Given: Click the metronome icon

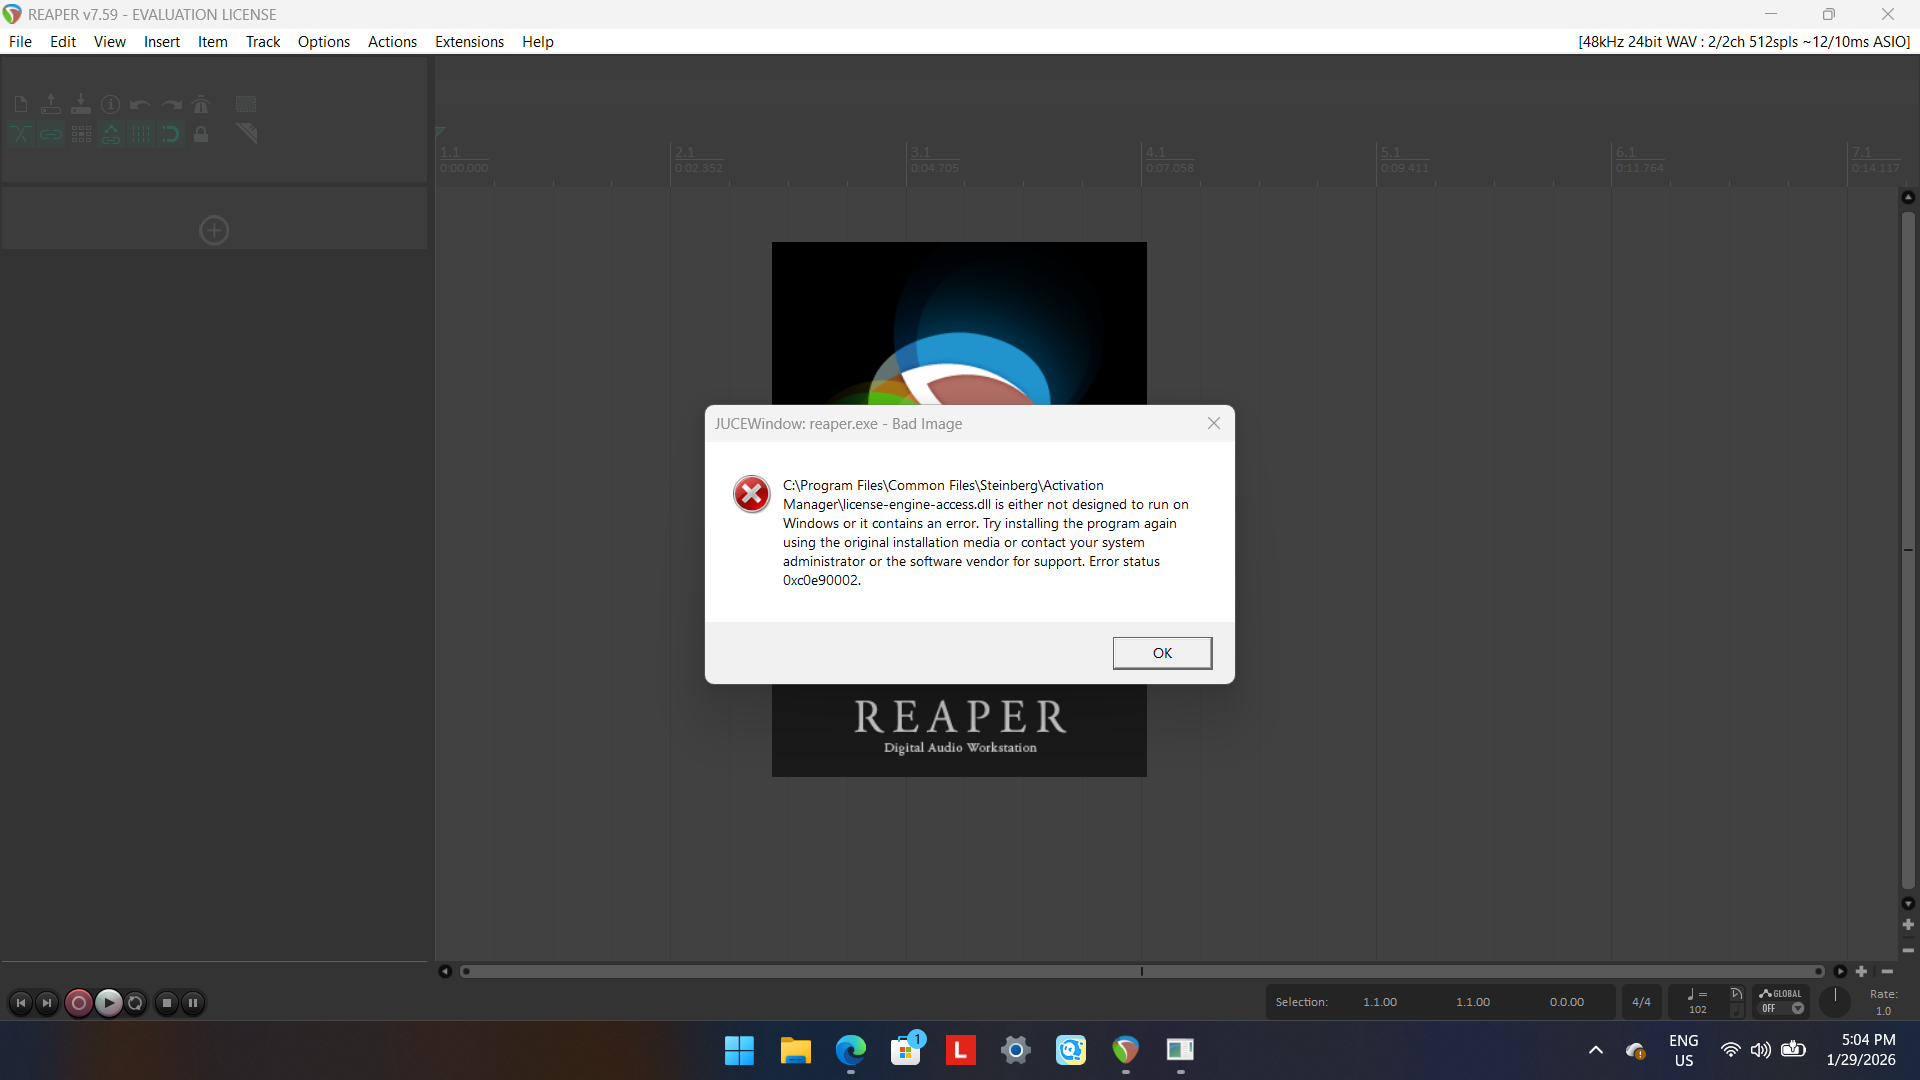Looking at the screenshot, I should point(201,104).
